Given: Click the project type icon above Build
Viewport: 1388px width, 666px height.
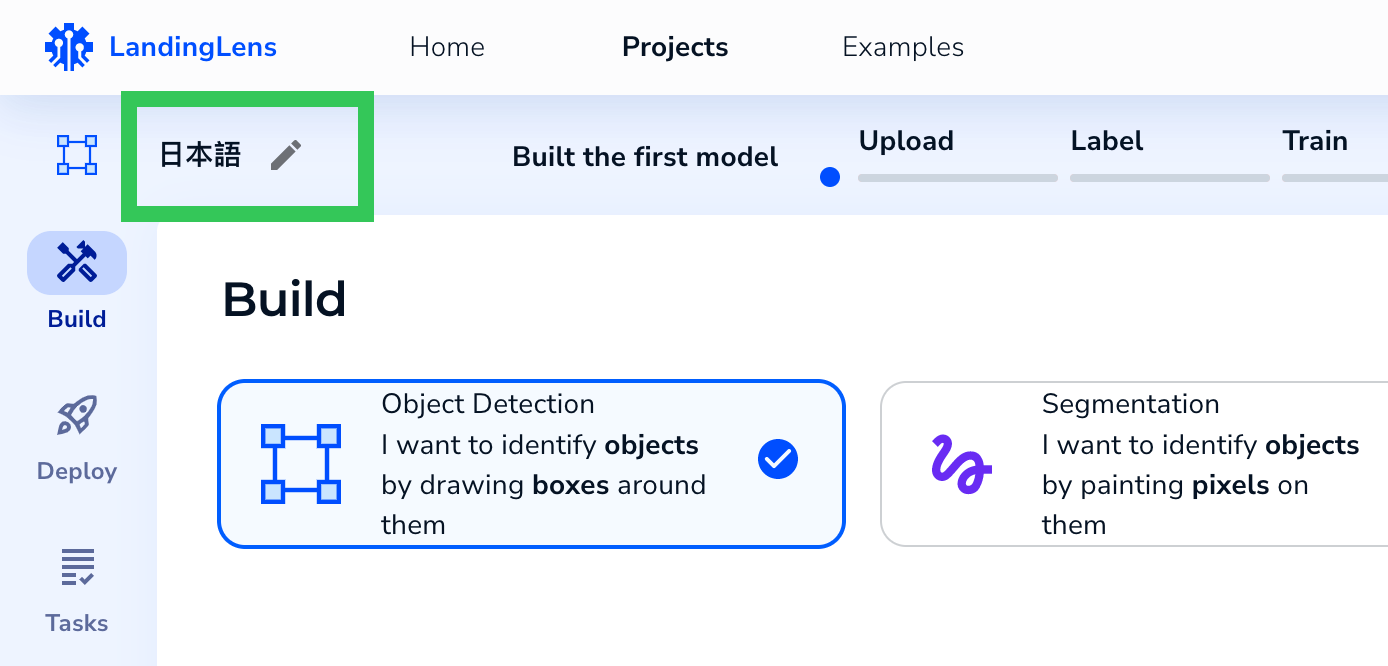Looking at the screenshot, I should [x=76, y=155].
